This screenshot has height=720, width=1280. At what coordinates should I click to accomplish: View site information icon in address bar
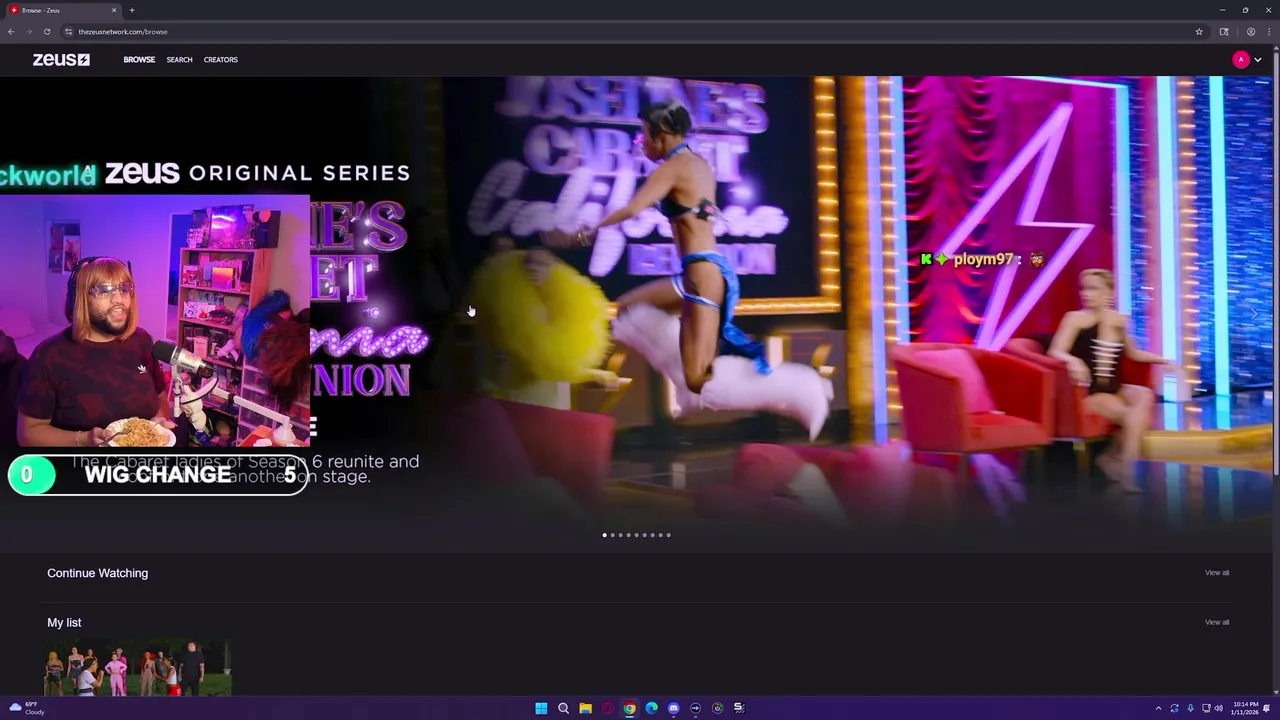(x=69, y=32)
